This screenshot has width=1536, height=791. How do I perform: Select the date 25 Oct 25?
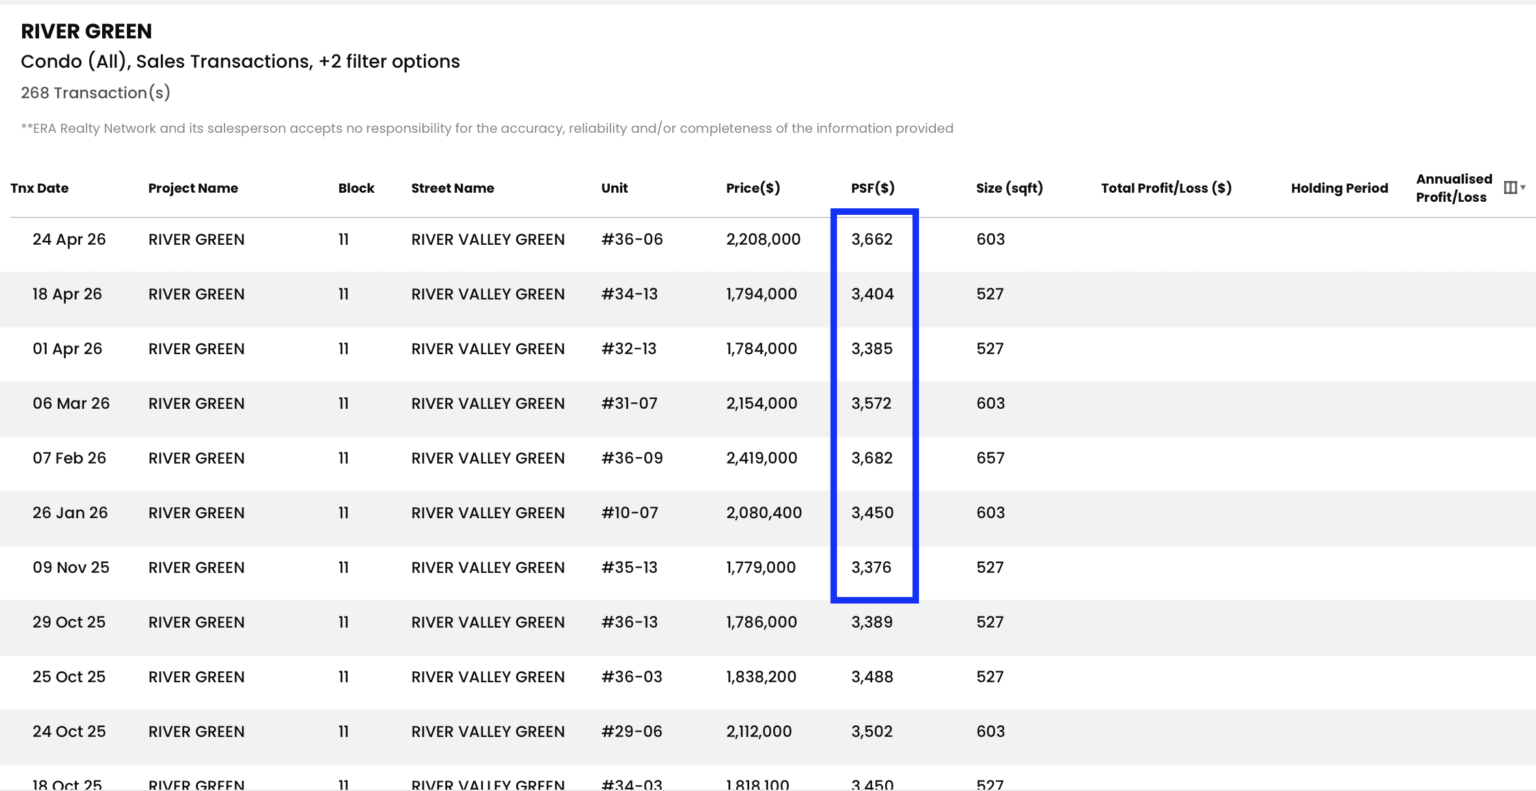tap(69, 677)
